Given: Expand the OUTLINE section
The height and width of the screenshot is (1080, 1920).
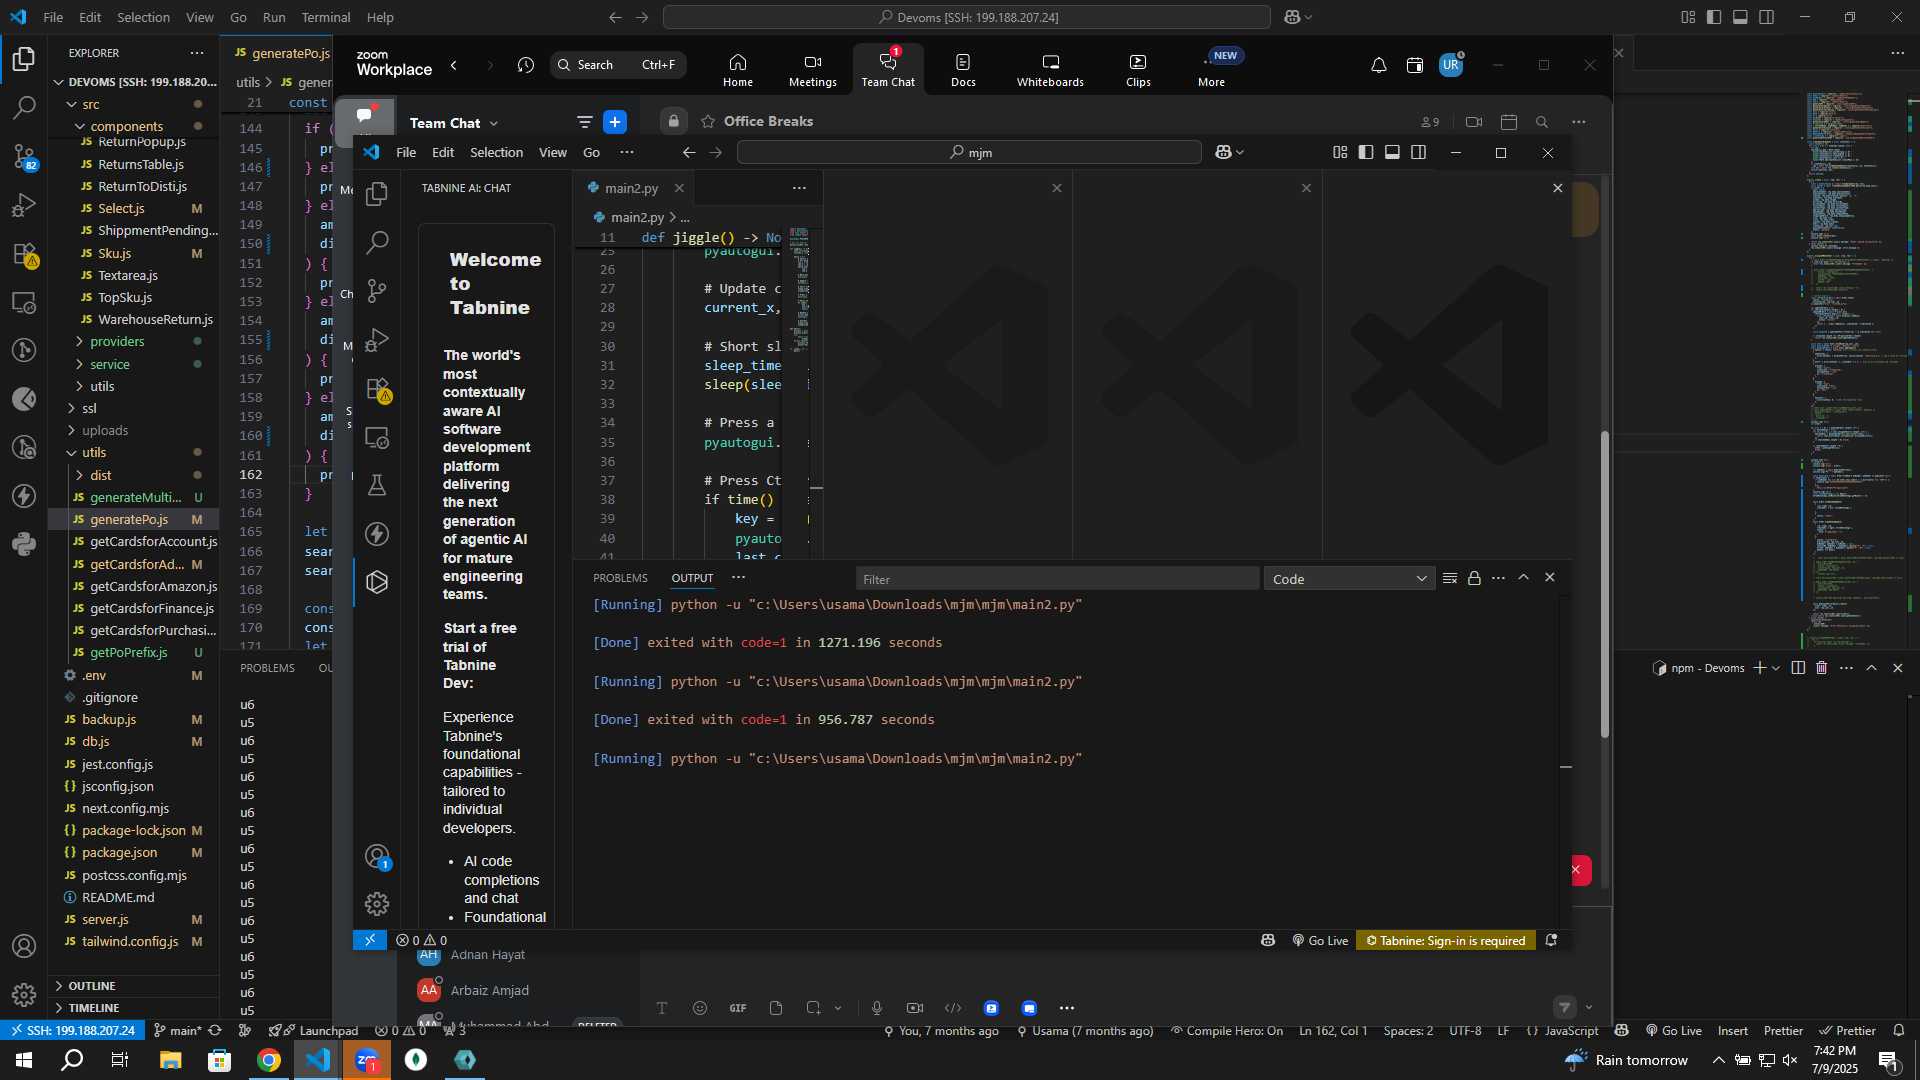Looking at the screenshot, I should (92, 986).
